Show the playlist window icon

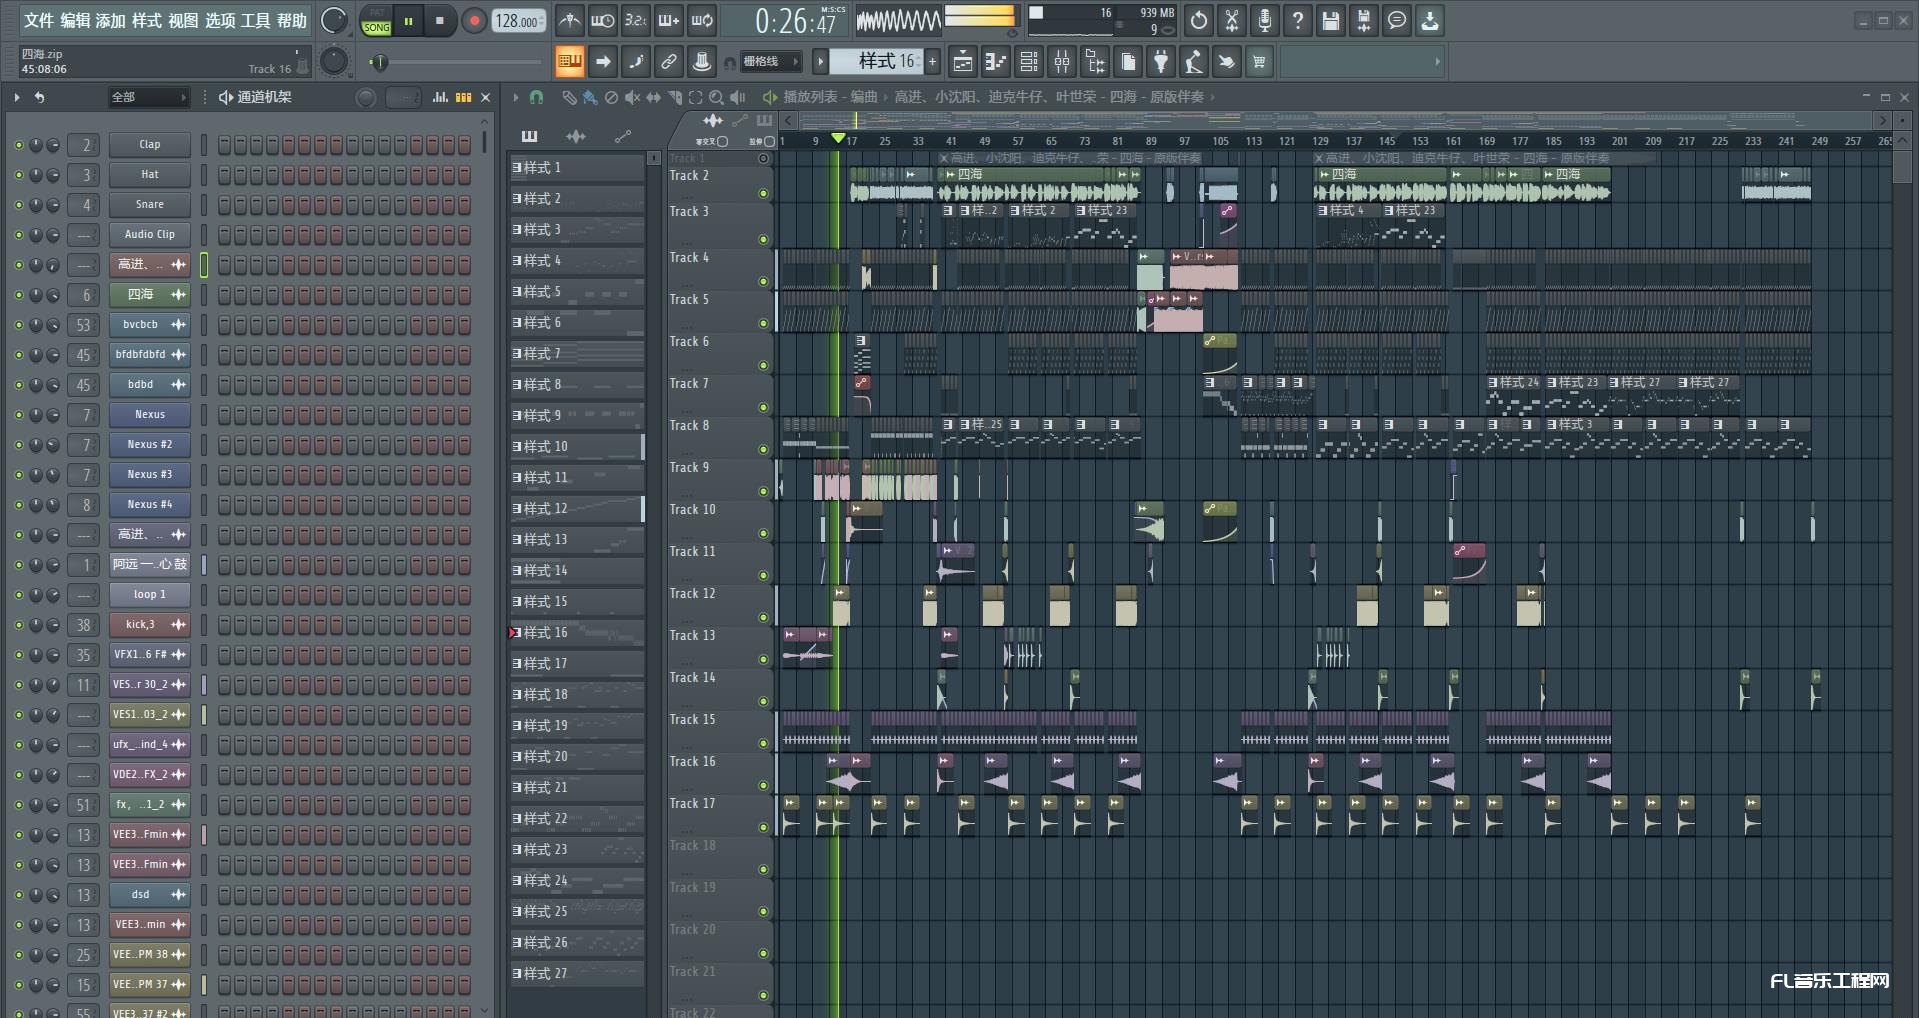pos(962,62)
